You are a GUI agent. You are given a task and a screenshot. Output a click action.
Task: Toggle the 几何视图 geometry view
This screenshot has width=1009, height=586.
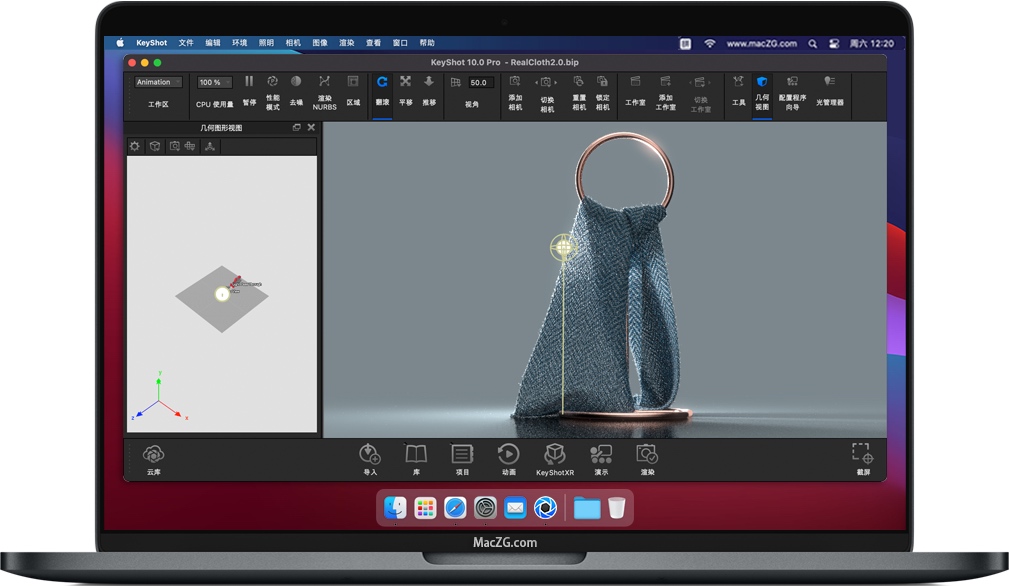(762, 83)
